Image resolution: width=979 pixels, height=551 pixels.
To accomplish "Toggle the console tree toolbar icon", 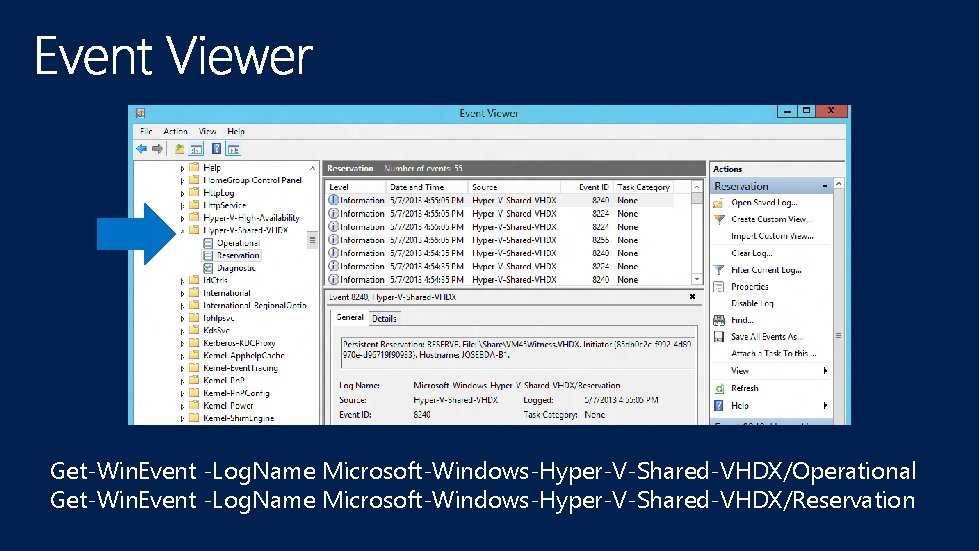I will 196,149.
